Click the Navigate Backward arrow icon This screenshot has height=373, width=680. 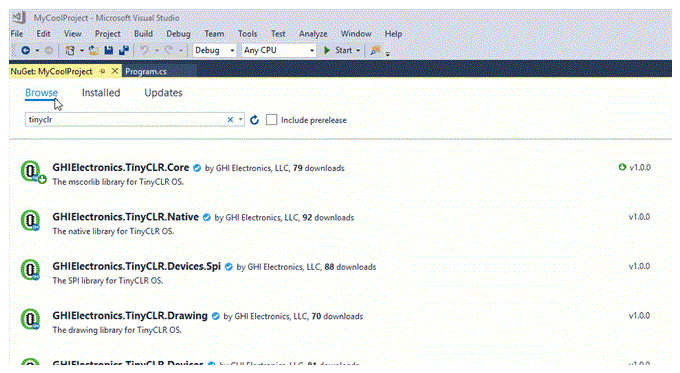click(x=26, y=50)
